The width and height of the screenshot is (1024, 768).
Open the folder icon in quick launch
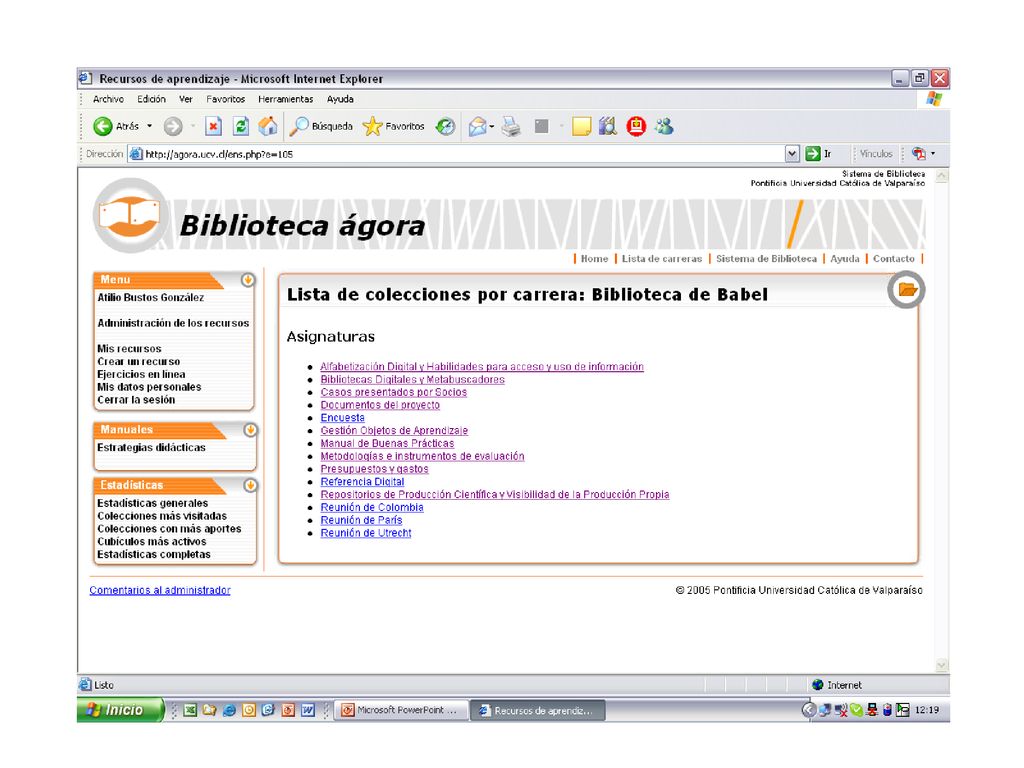(x=210, y=710)
